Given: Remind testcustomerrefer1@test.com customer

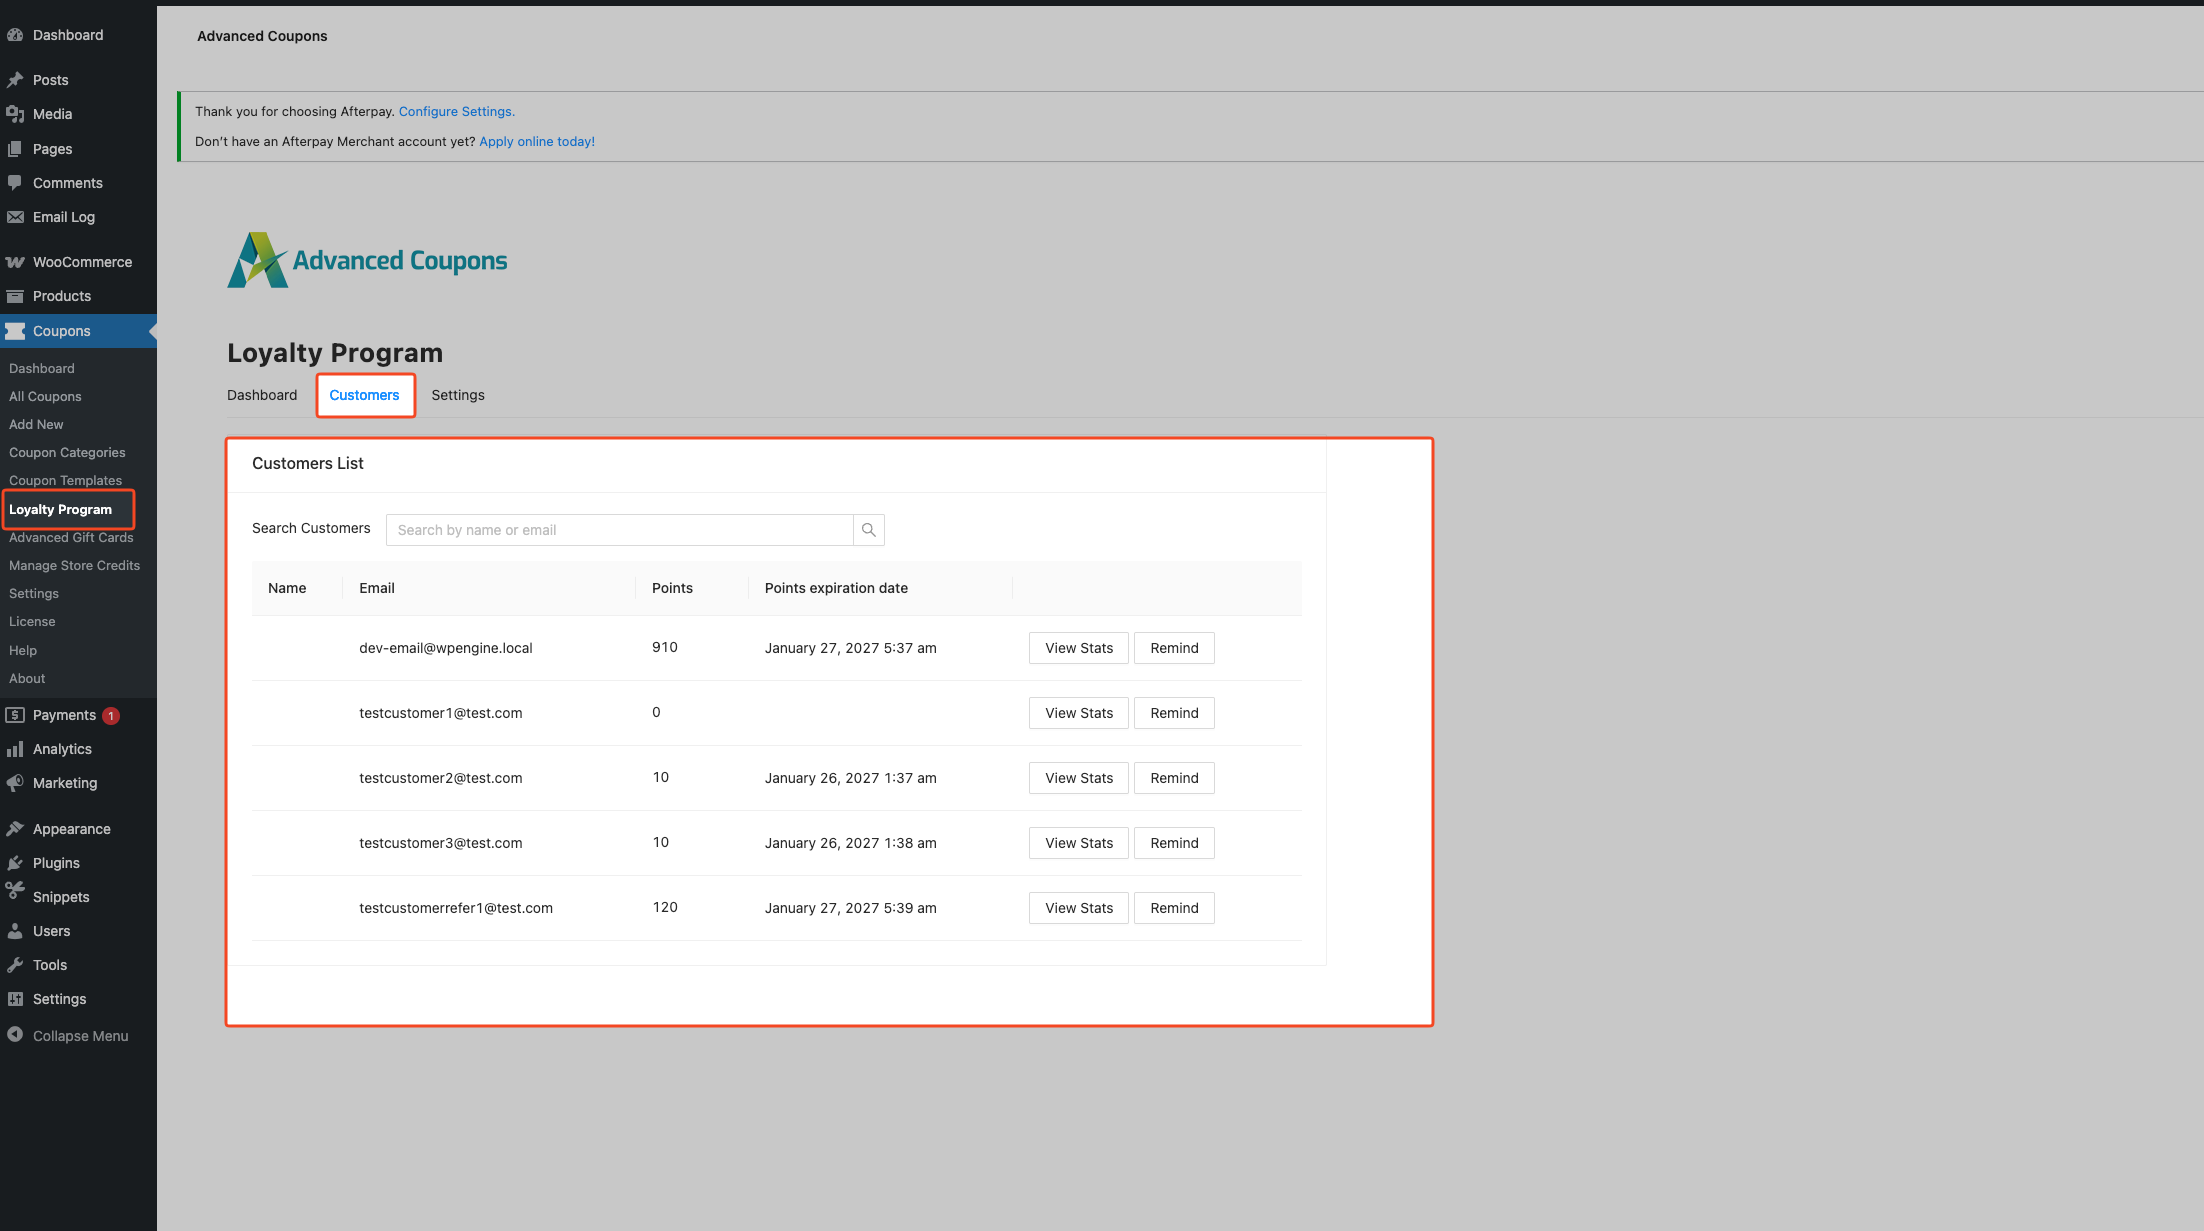Looking at the screenshot, I should (x=1174, y=908).
